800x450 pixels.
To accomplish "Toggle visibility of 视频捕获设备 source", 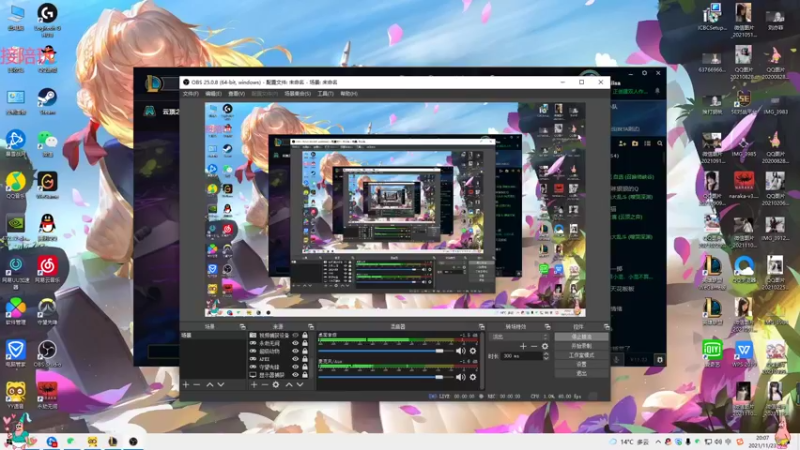I will tap(295, 336).
